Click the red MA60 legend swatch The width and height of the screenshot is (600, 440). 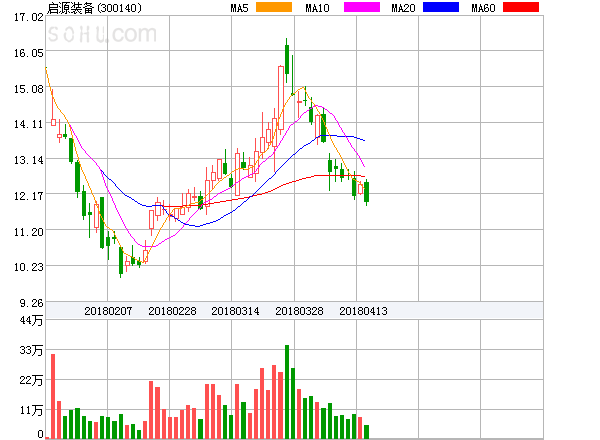pos(521,7)
